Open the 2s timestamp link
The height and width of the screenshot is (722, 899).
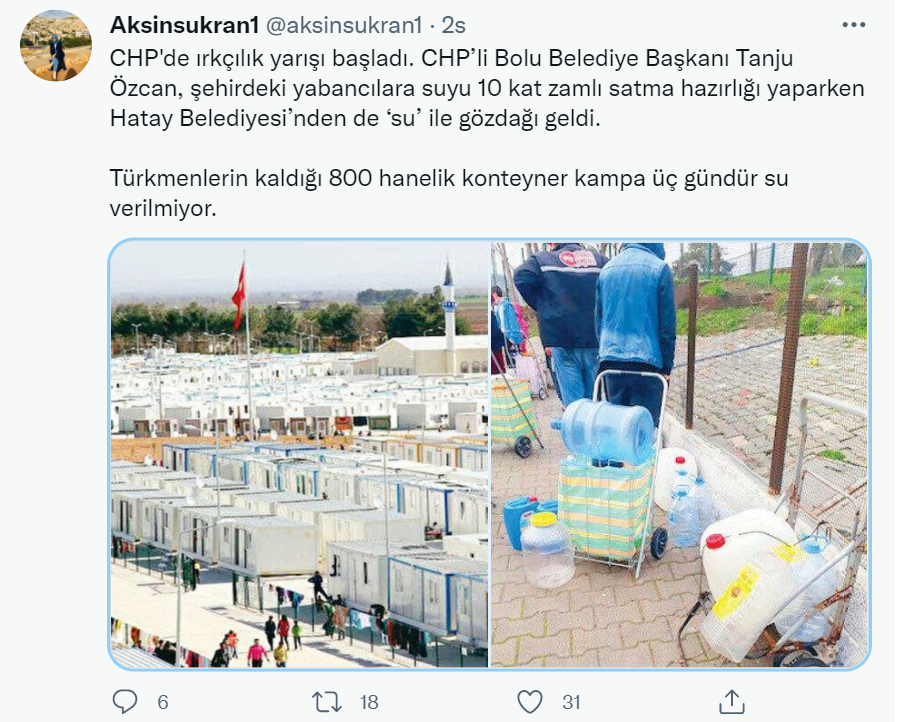[x=454, y=25]
